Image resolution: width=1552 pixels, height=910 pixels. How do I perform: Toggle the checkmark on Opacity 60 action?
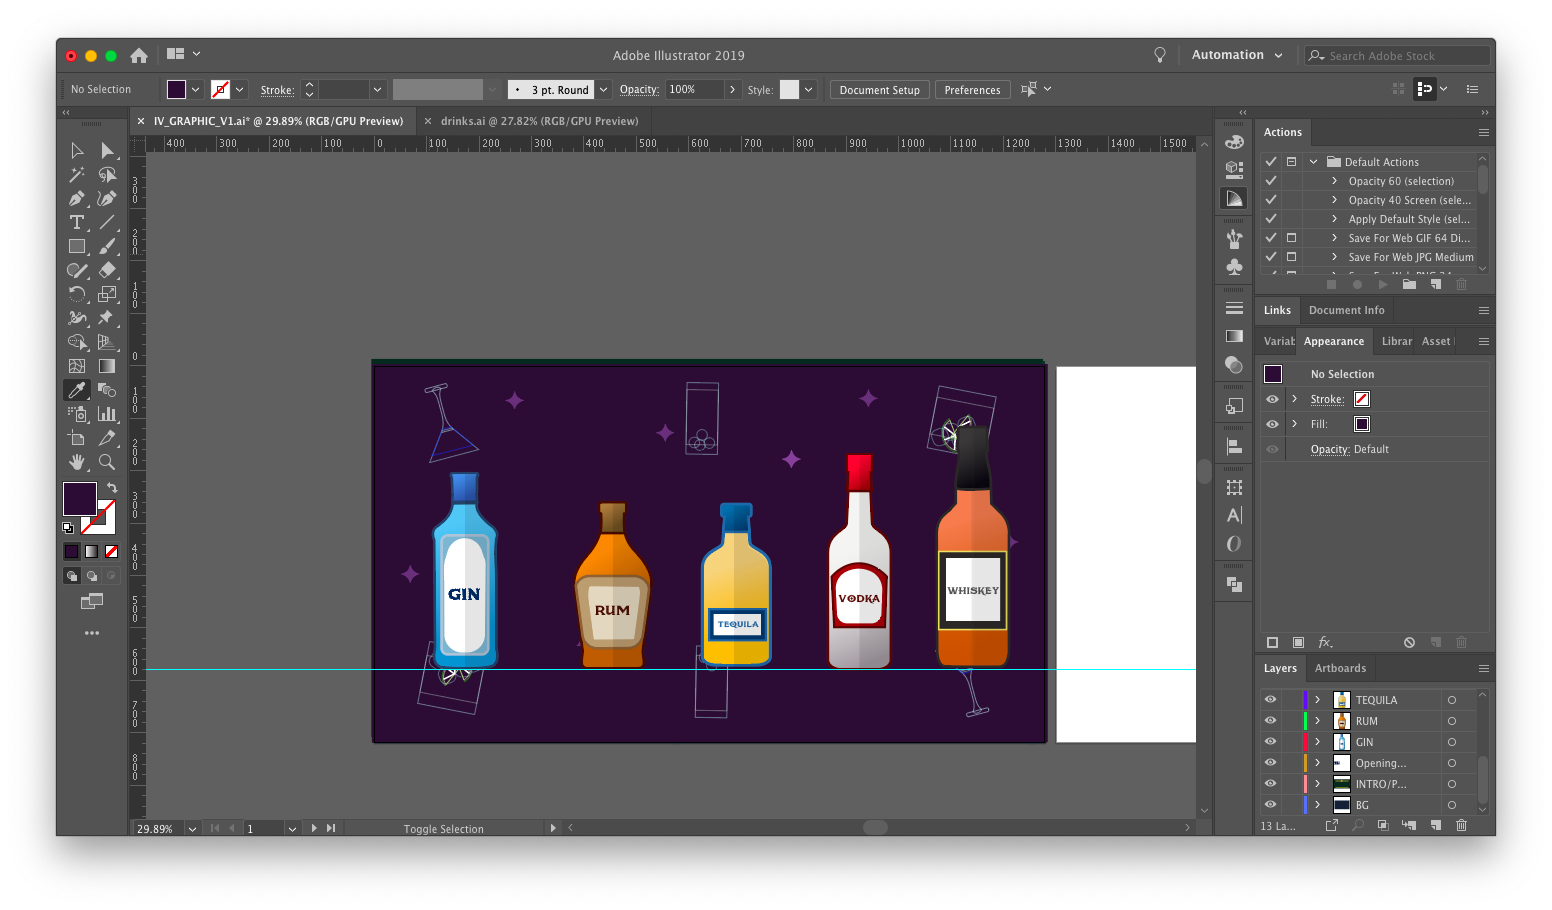pyautogui.click(x=1271, y=180)
